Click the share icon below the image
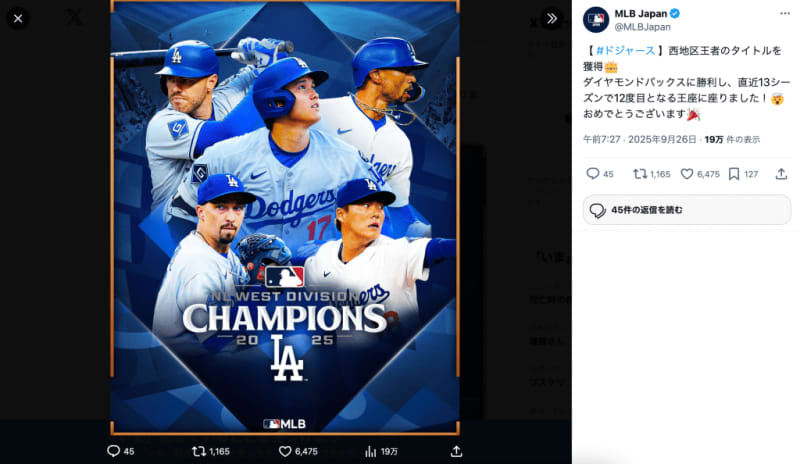Viewport: 800px width, 464px height. point(456,451)
